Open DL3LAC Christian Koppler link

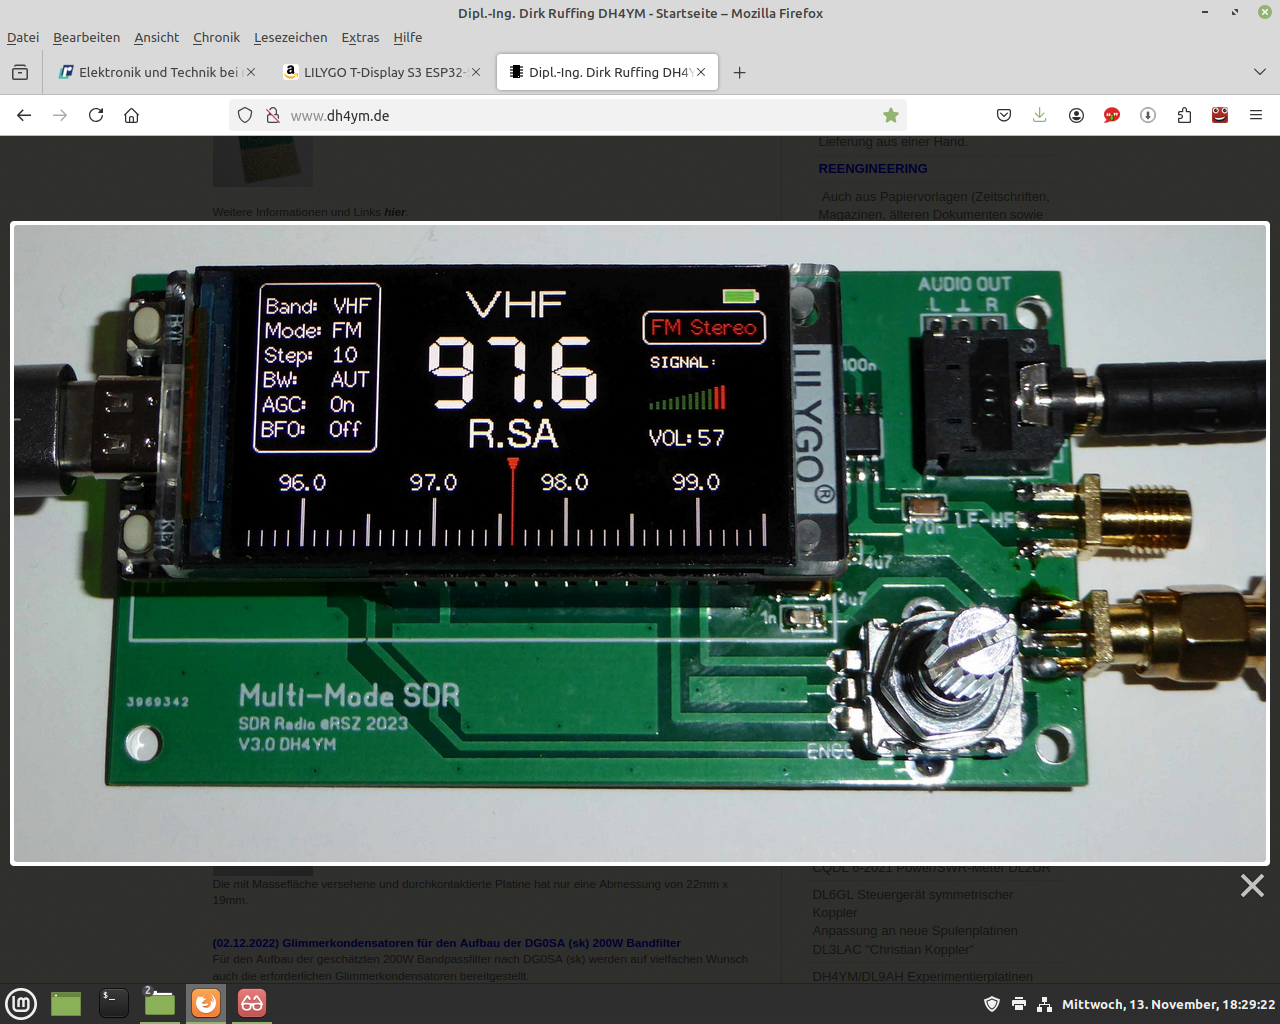tap(892, 950)
